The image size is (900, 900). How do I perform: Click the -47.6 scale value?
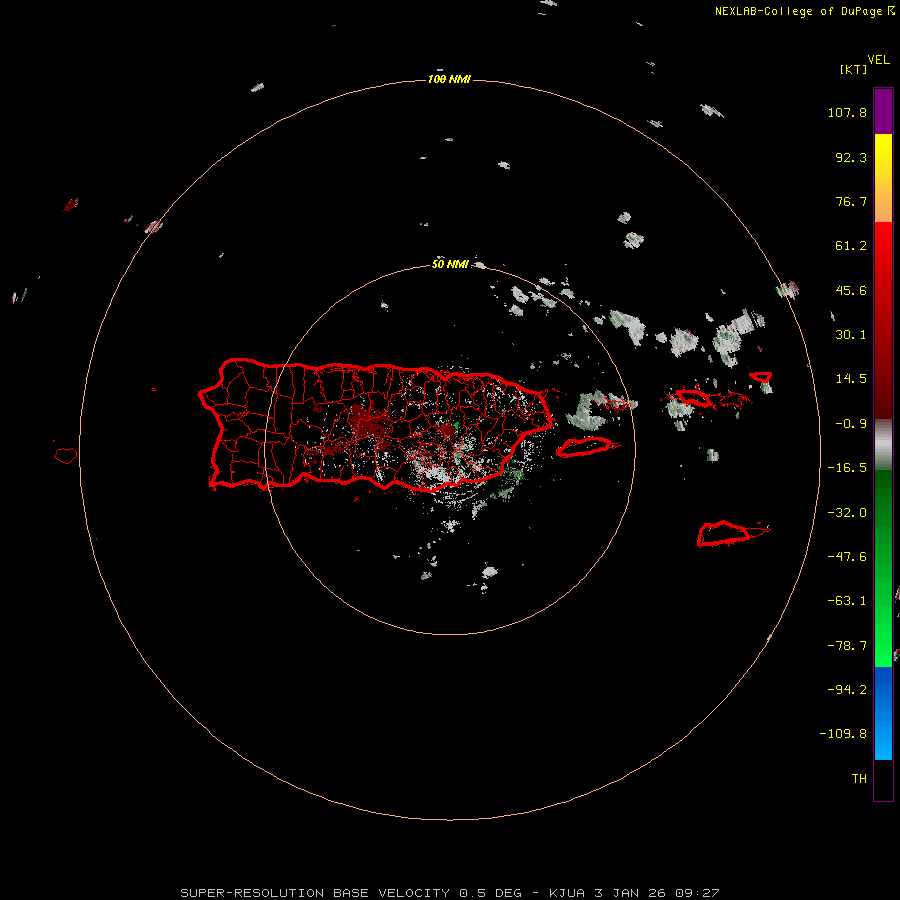click(847, 557)
